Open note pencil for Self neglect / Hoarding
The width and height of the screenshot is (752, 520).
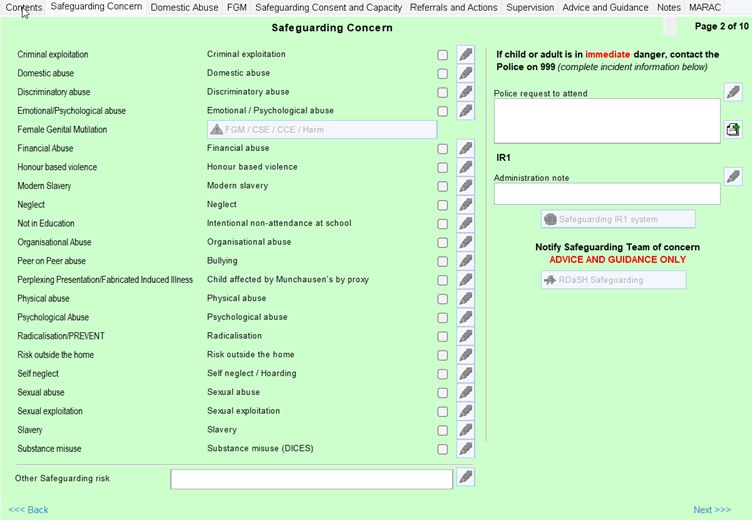(x=465, y=373)
